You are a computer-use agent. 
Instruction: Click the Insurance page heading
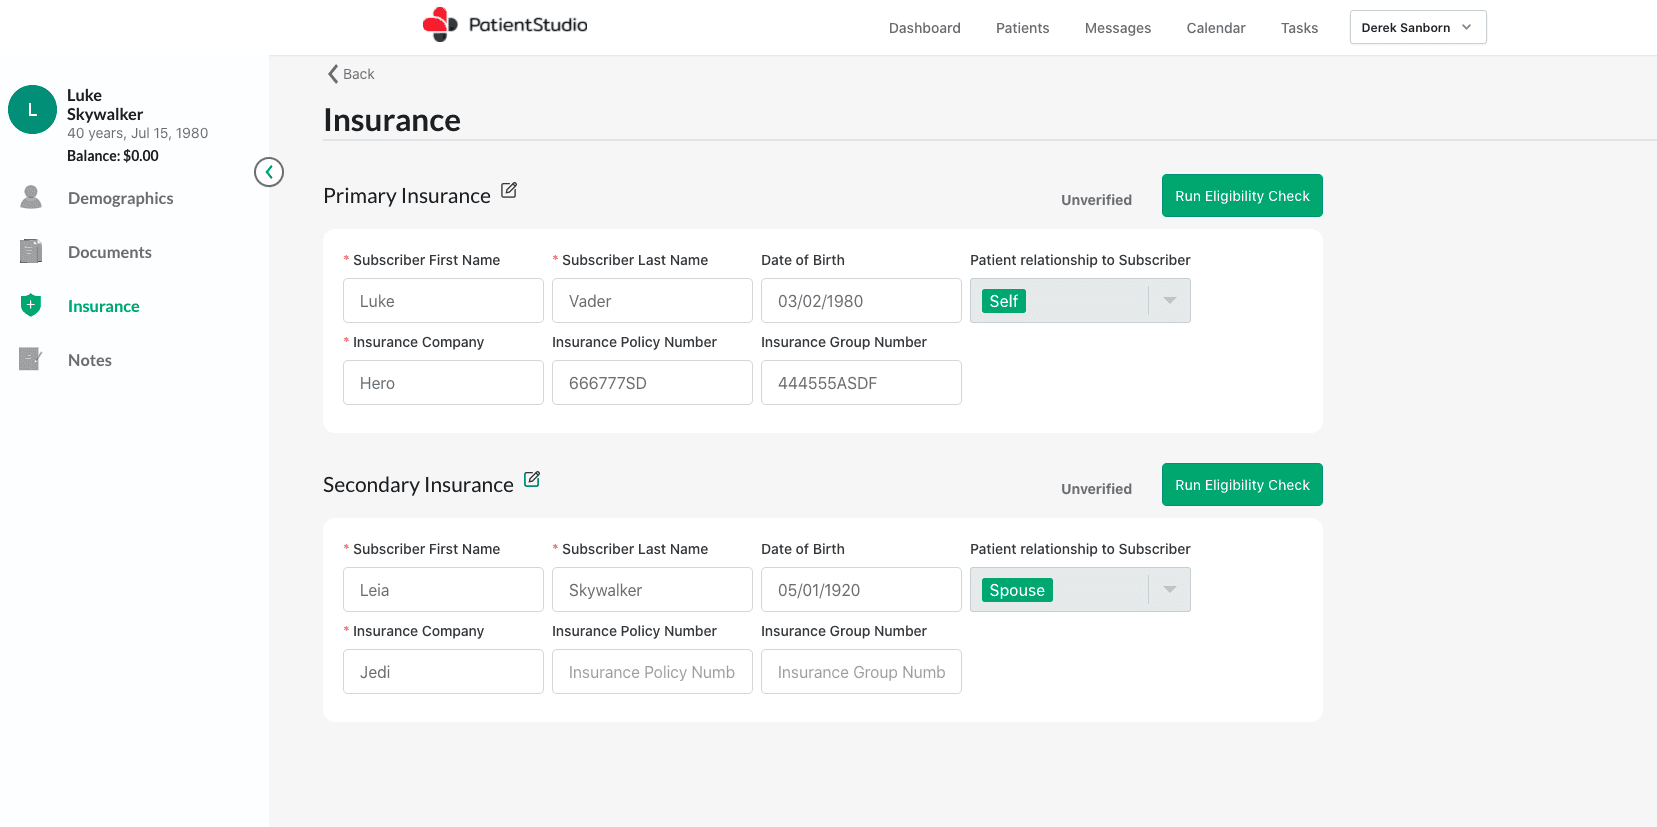point(392,120)
